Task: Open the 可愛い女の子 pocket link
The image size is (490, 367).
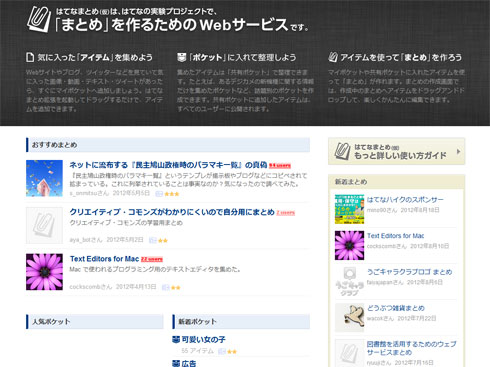Action: point(203,339)
